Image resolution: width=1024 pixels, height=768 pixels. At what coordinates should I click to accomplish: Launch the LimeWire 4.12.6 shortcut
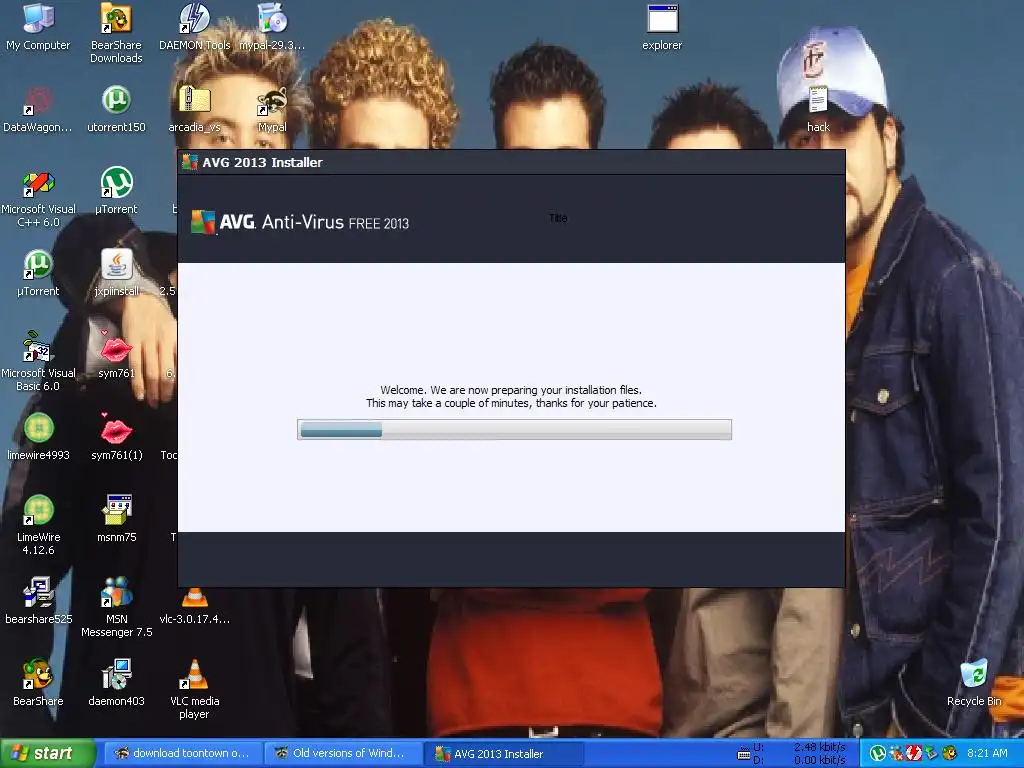click(x=38, y=526)
